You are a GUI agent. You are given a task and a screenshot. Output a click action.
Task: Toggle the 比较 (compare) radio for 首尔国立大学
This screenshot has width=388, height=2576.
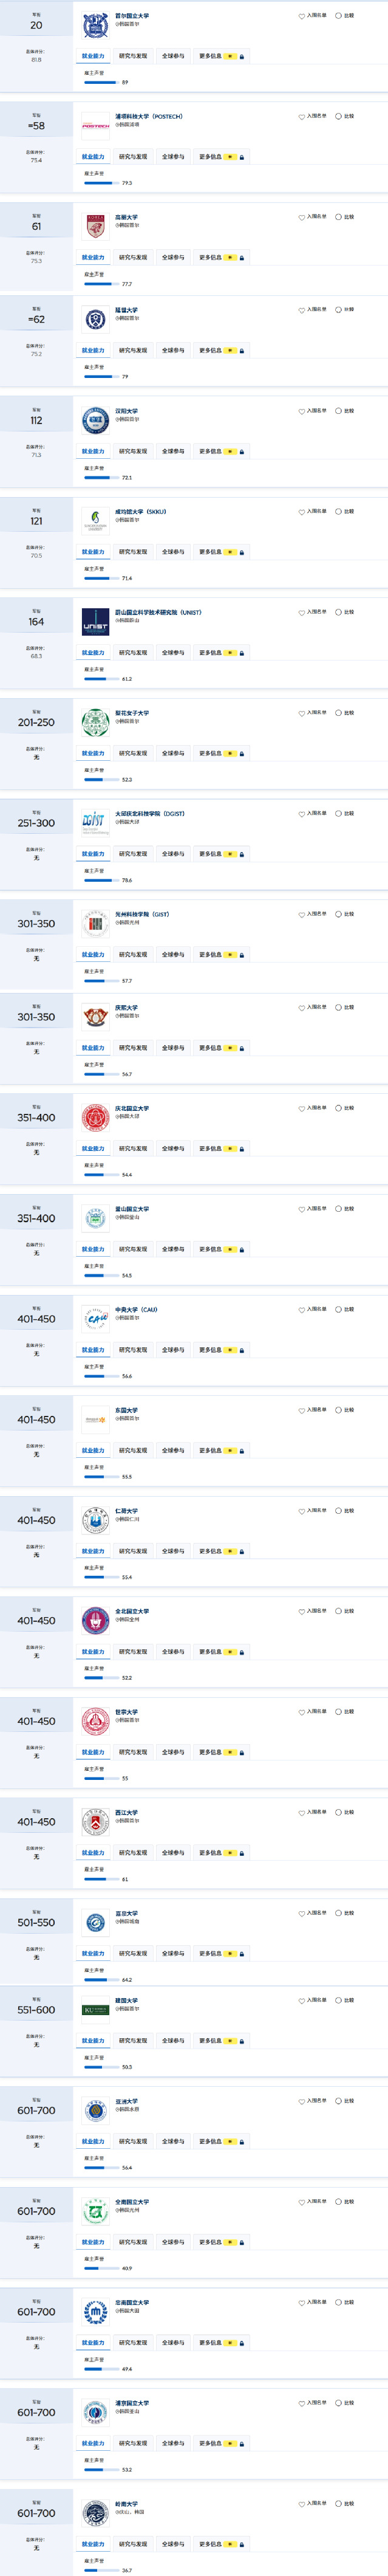338,16
